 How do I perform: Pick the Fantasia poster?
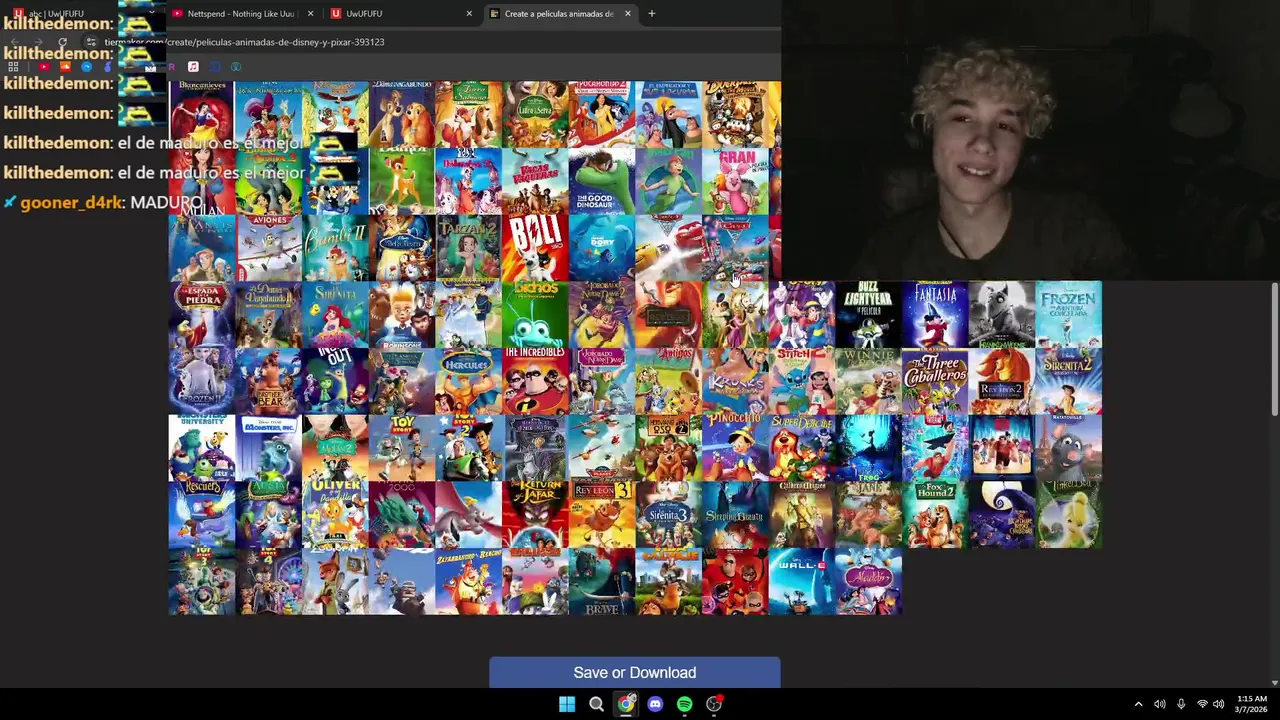click(x=935, y=315)
